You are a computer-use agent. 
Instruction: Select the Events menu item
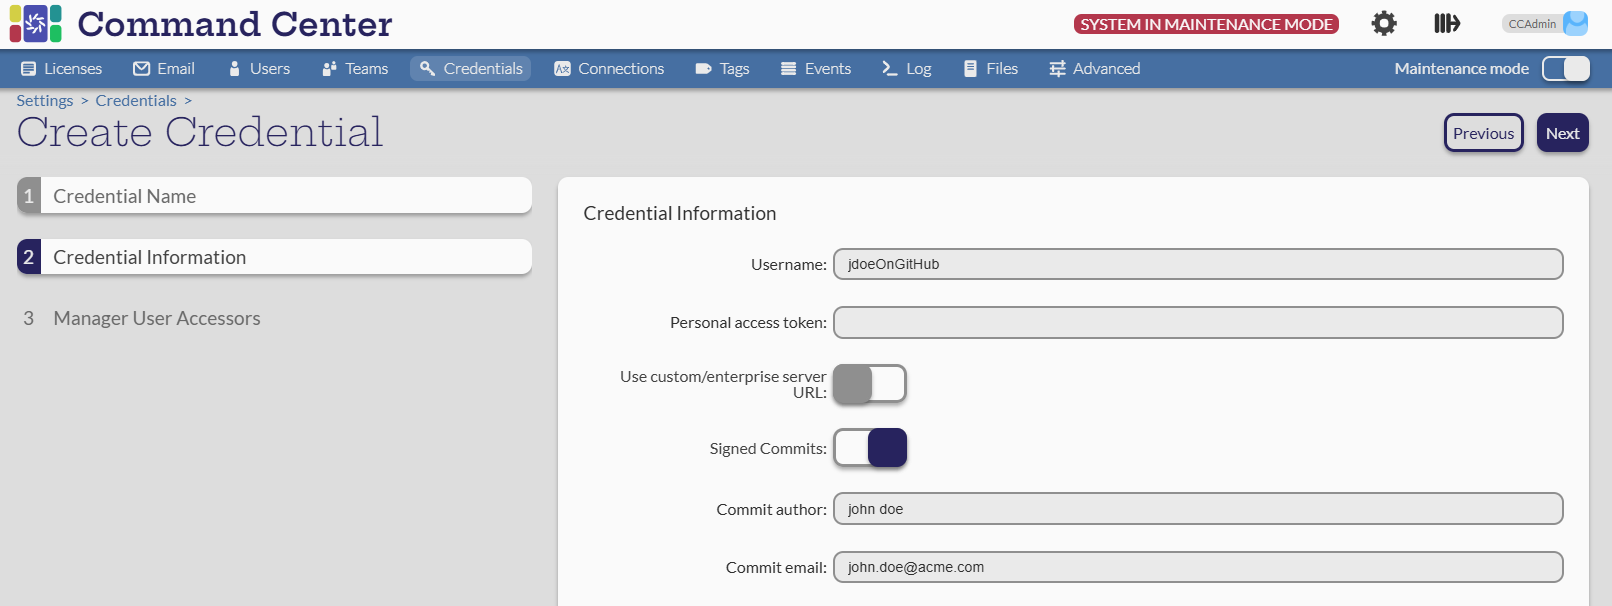pyautogui.click(x=816, y=69)
